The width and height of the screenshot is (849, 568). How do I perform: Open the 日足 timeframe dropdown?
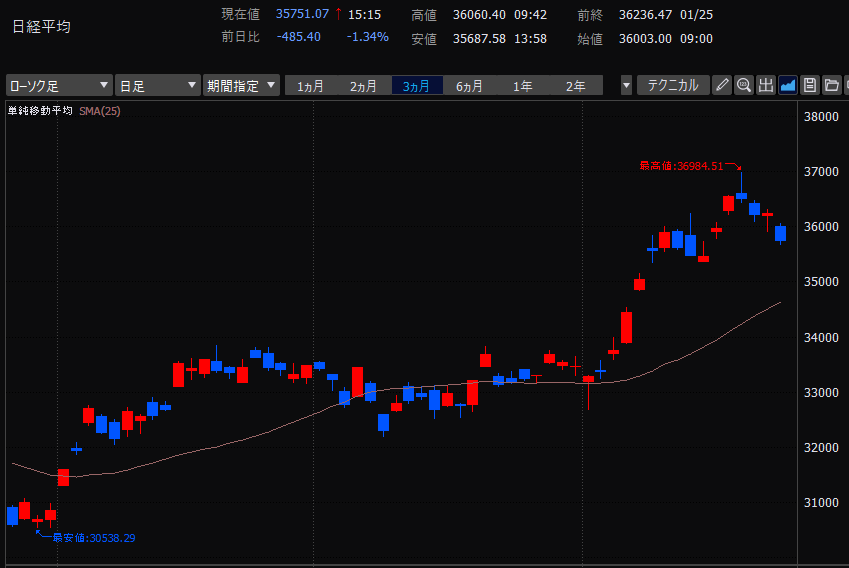(x=158, y=86)
